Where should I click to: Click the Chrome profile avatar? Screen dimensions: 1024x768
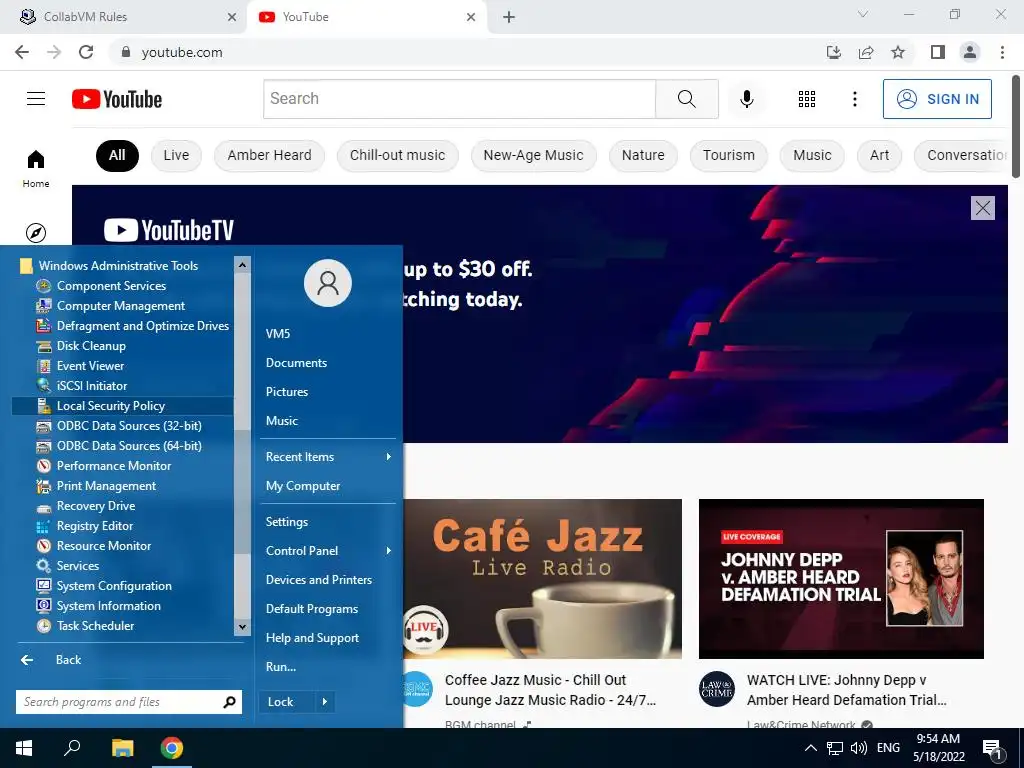970,52
